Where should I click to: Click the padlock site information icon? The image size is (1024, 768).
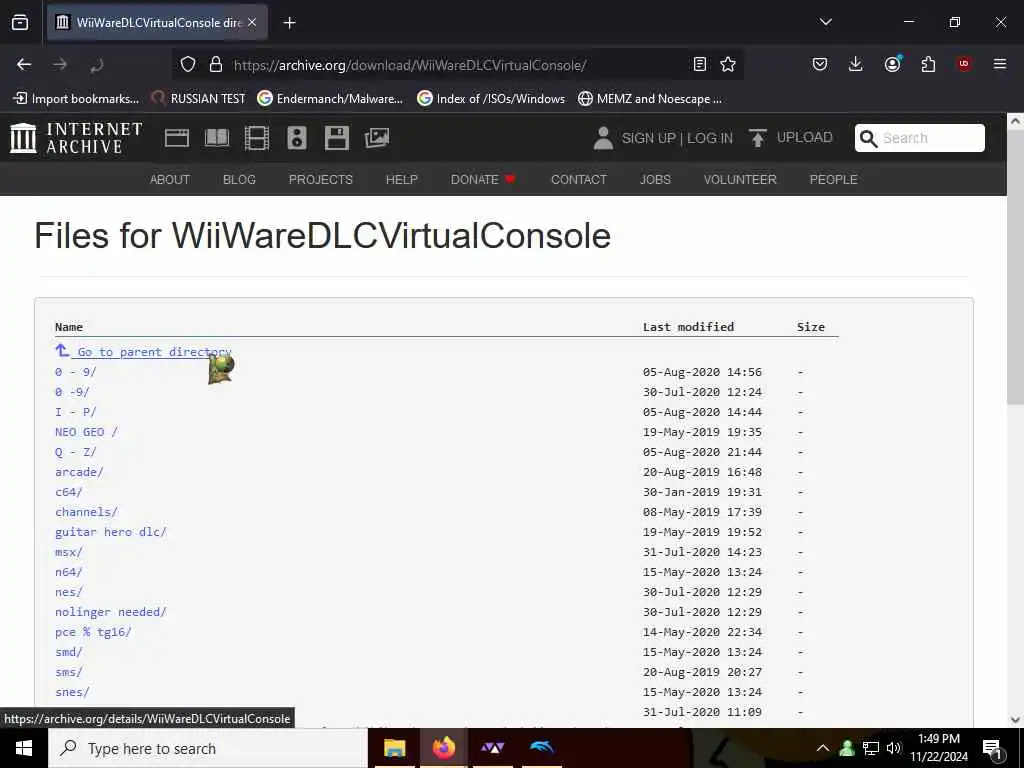pyautogui.click(x=216, y=64)
